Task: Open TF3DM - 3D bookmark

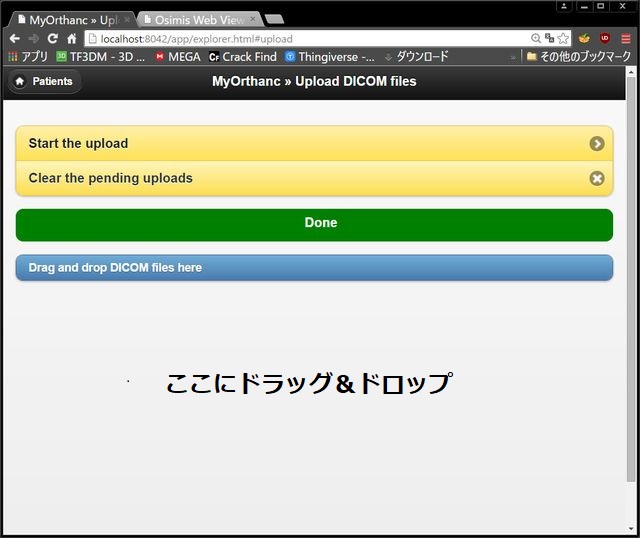Action: [x=100, y=57]
